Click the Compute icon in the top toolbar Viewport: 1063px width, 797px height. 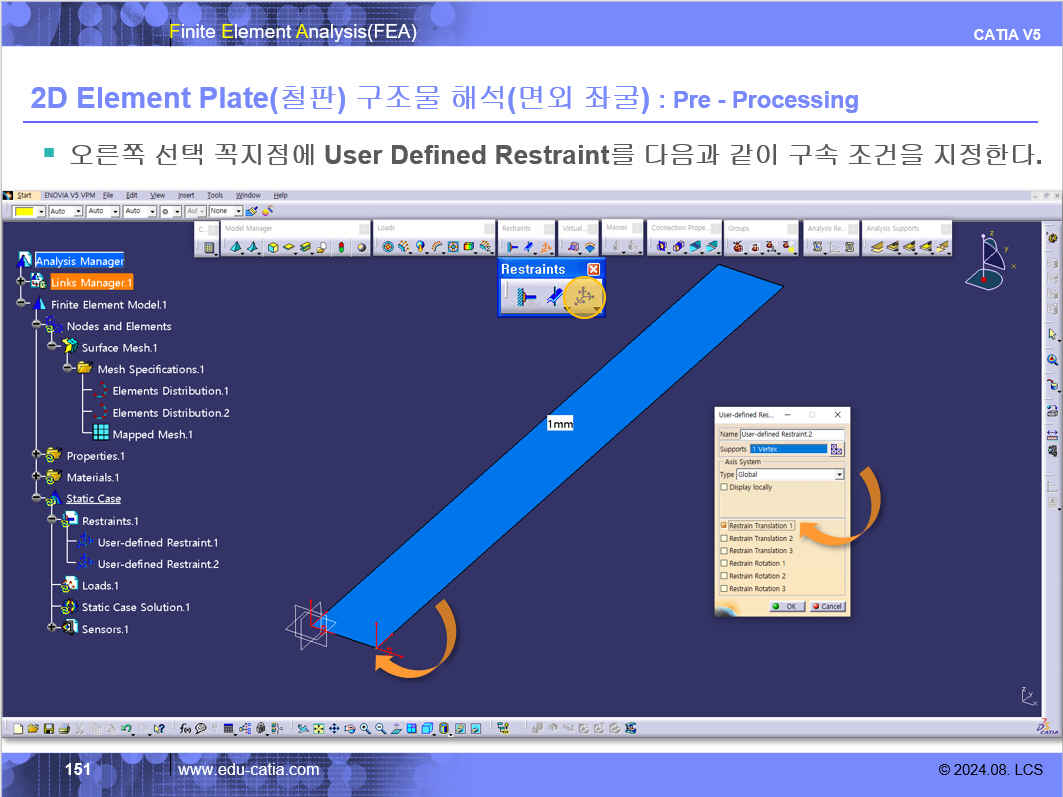point(209,247)
